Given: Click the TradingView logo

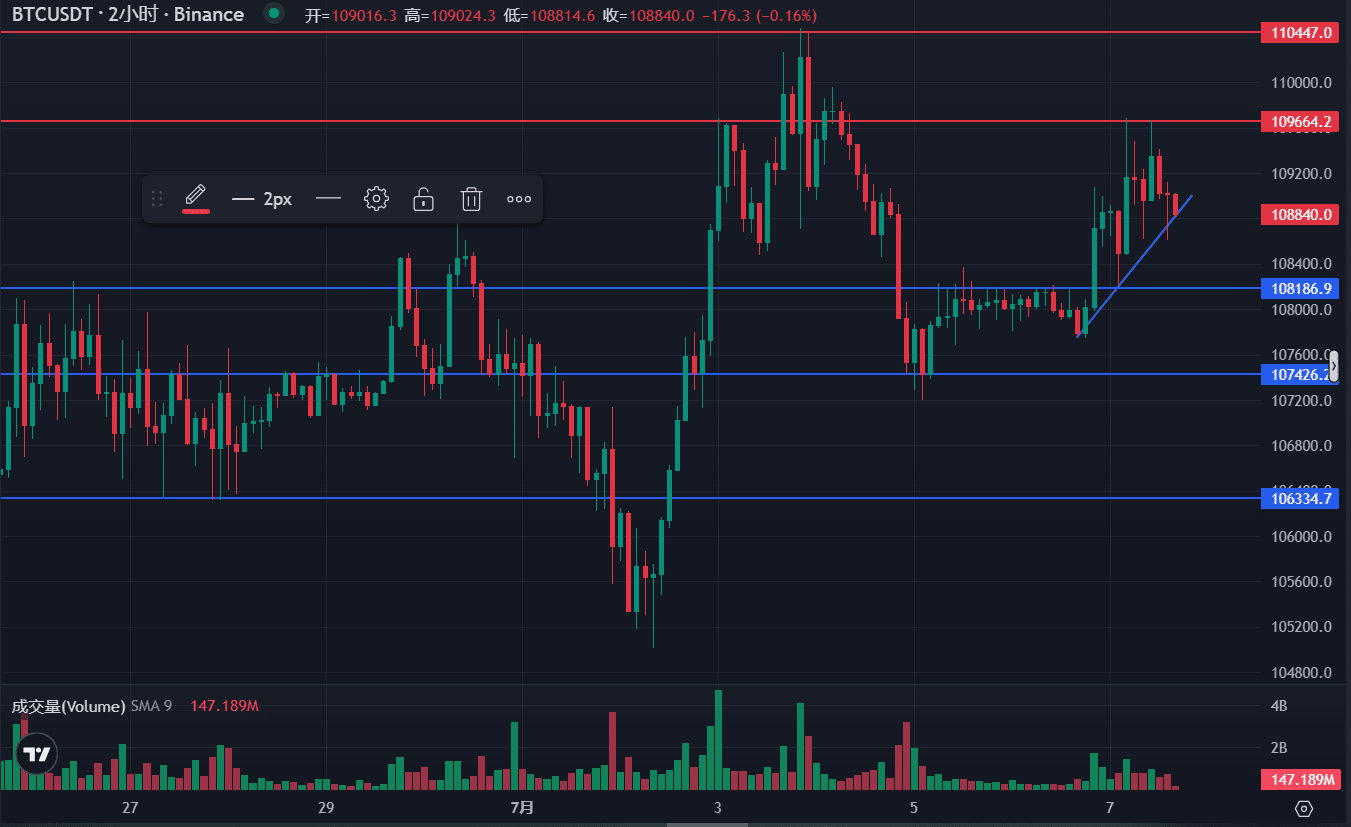Looking at the screenshot, I should coord(37,754).
